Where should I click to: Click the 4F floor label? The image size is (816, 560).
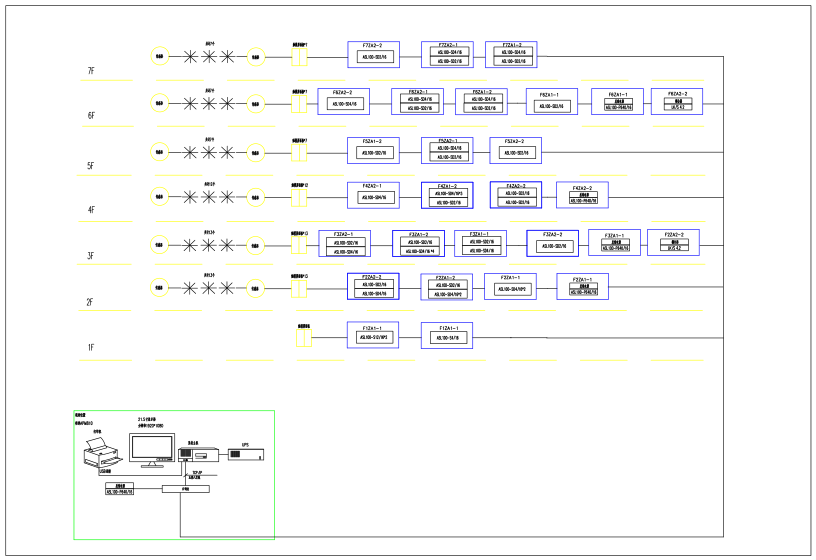click(91, 210)
